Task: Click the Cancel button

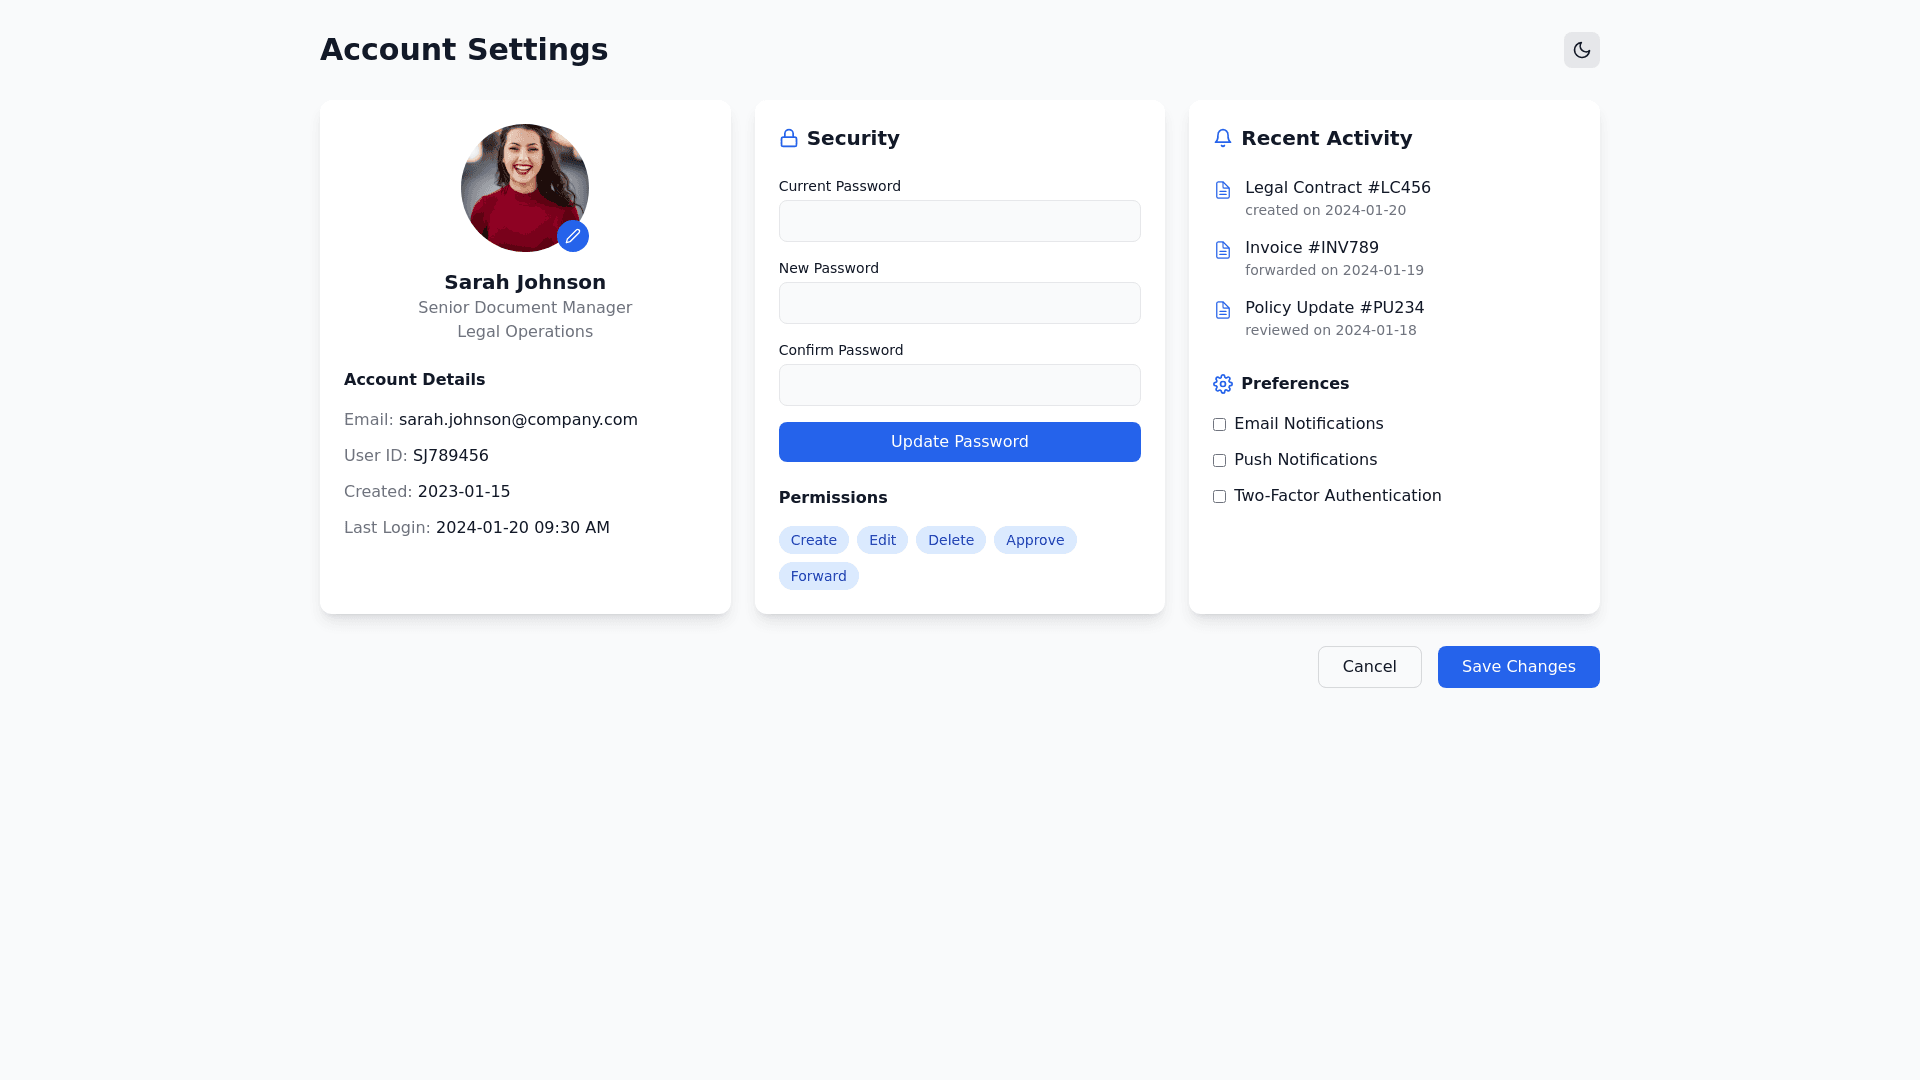Action: click(x=1369, y=666)
